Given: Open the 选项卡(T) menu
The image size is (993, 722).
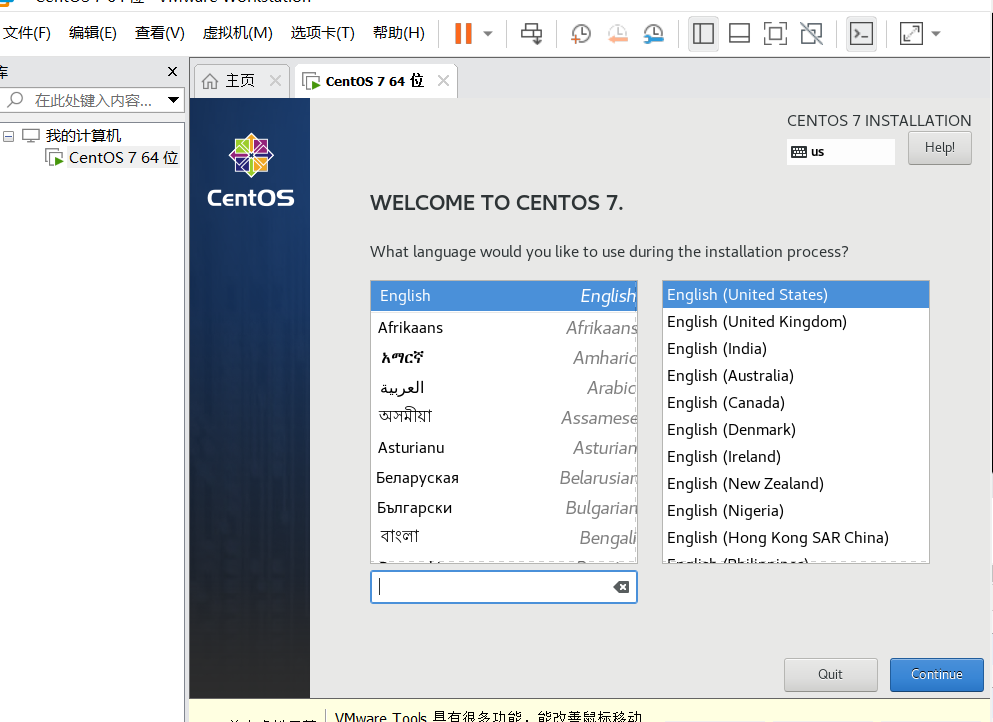Looking at the screenshot, I should click(322, 33).
